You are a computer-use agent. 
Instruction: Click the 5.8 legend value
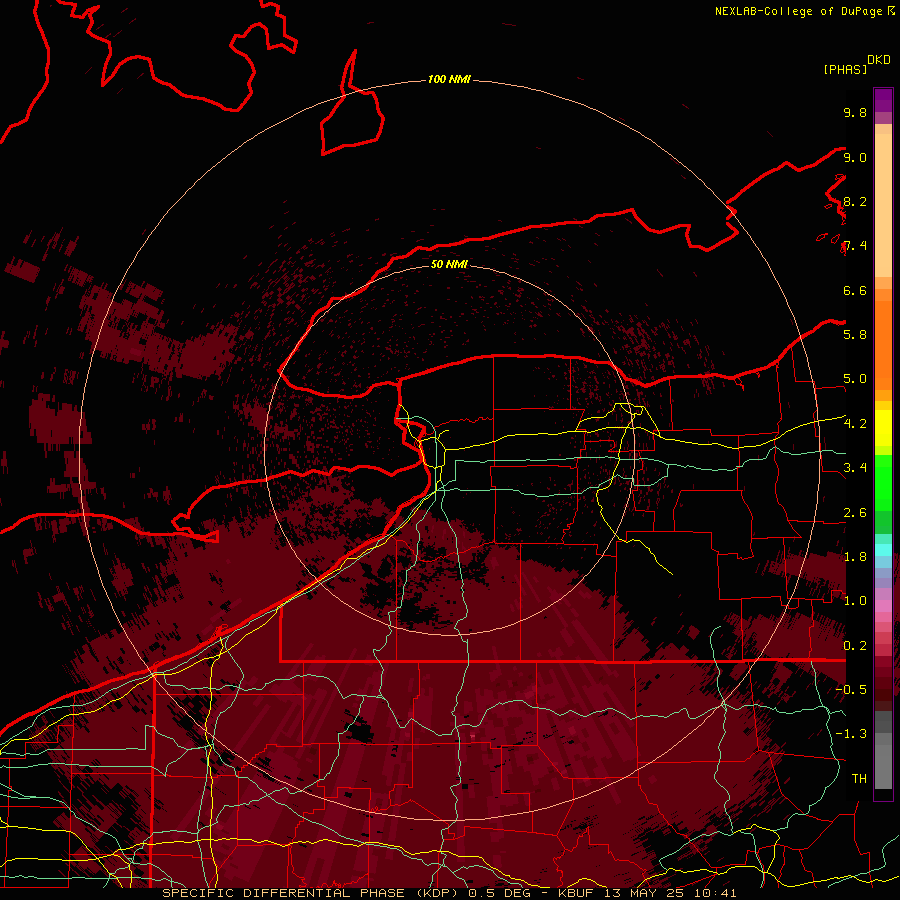855,335
